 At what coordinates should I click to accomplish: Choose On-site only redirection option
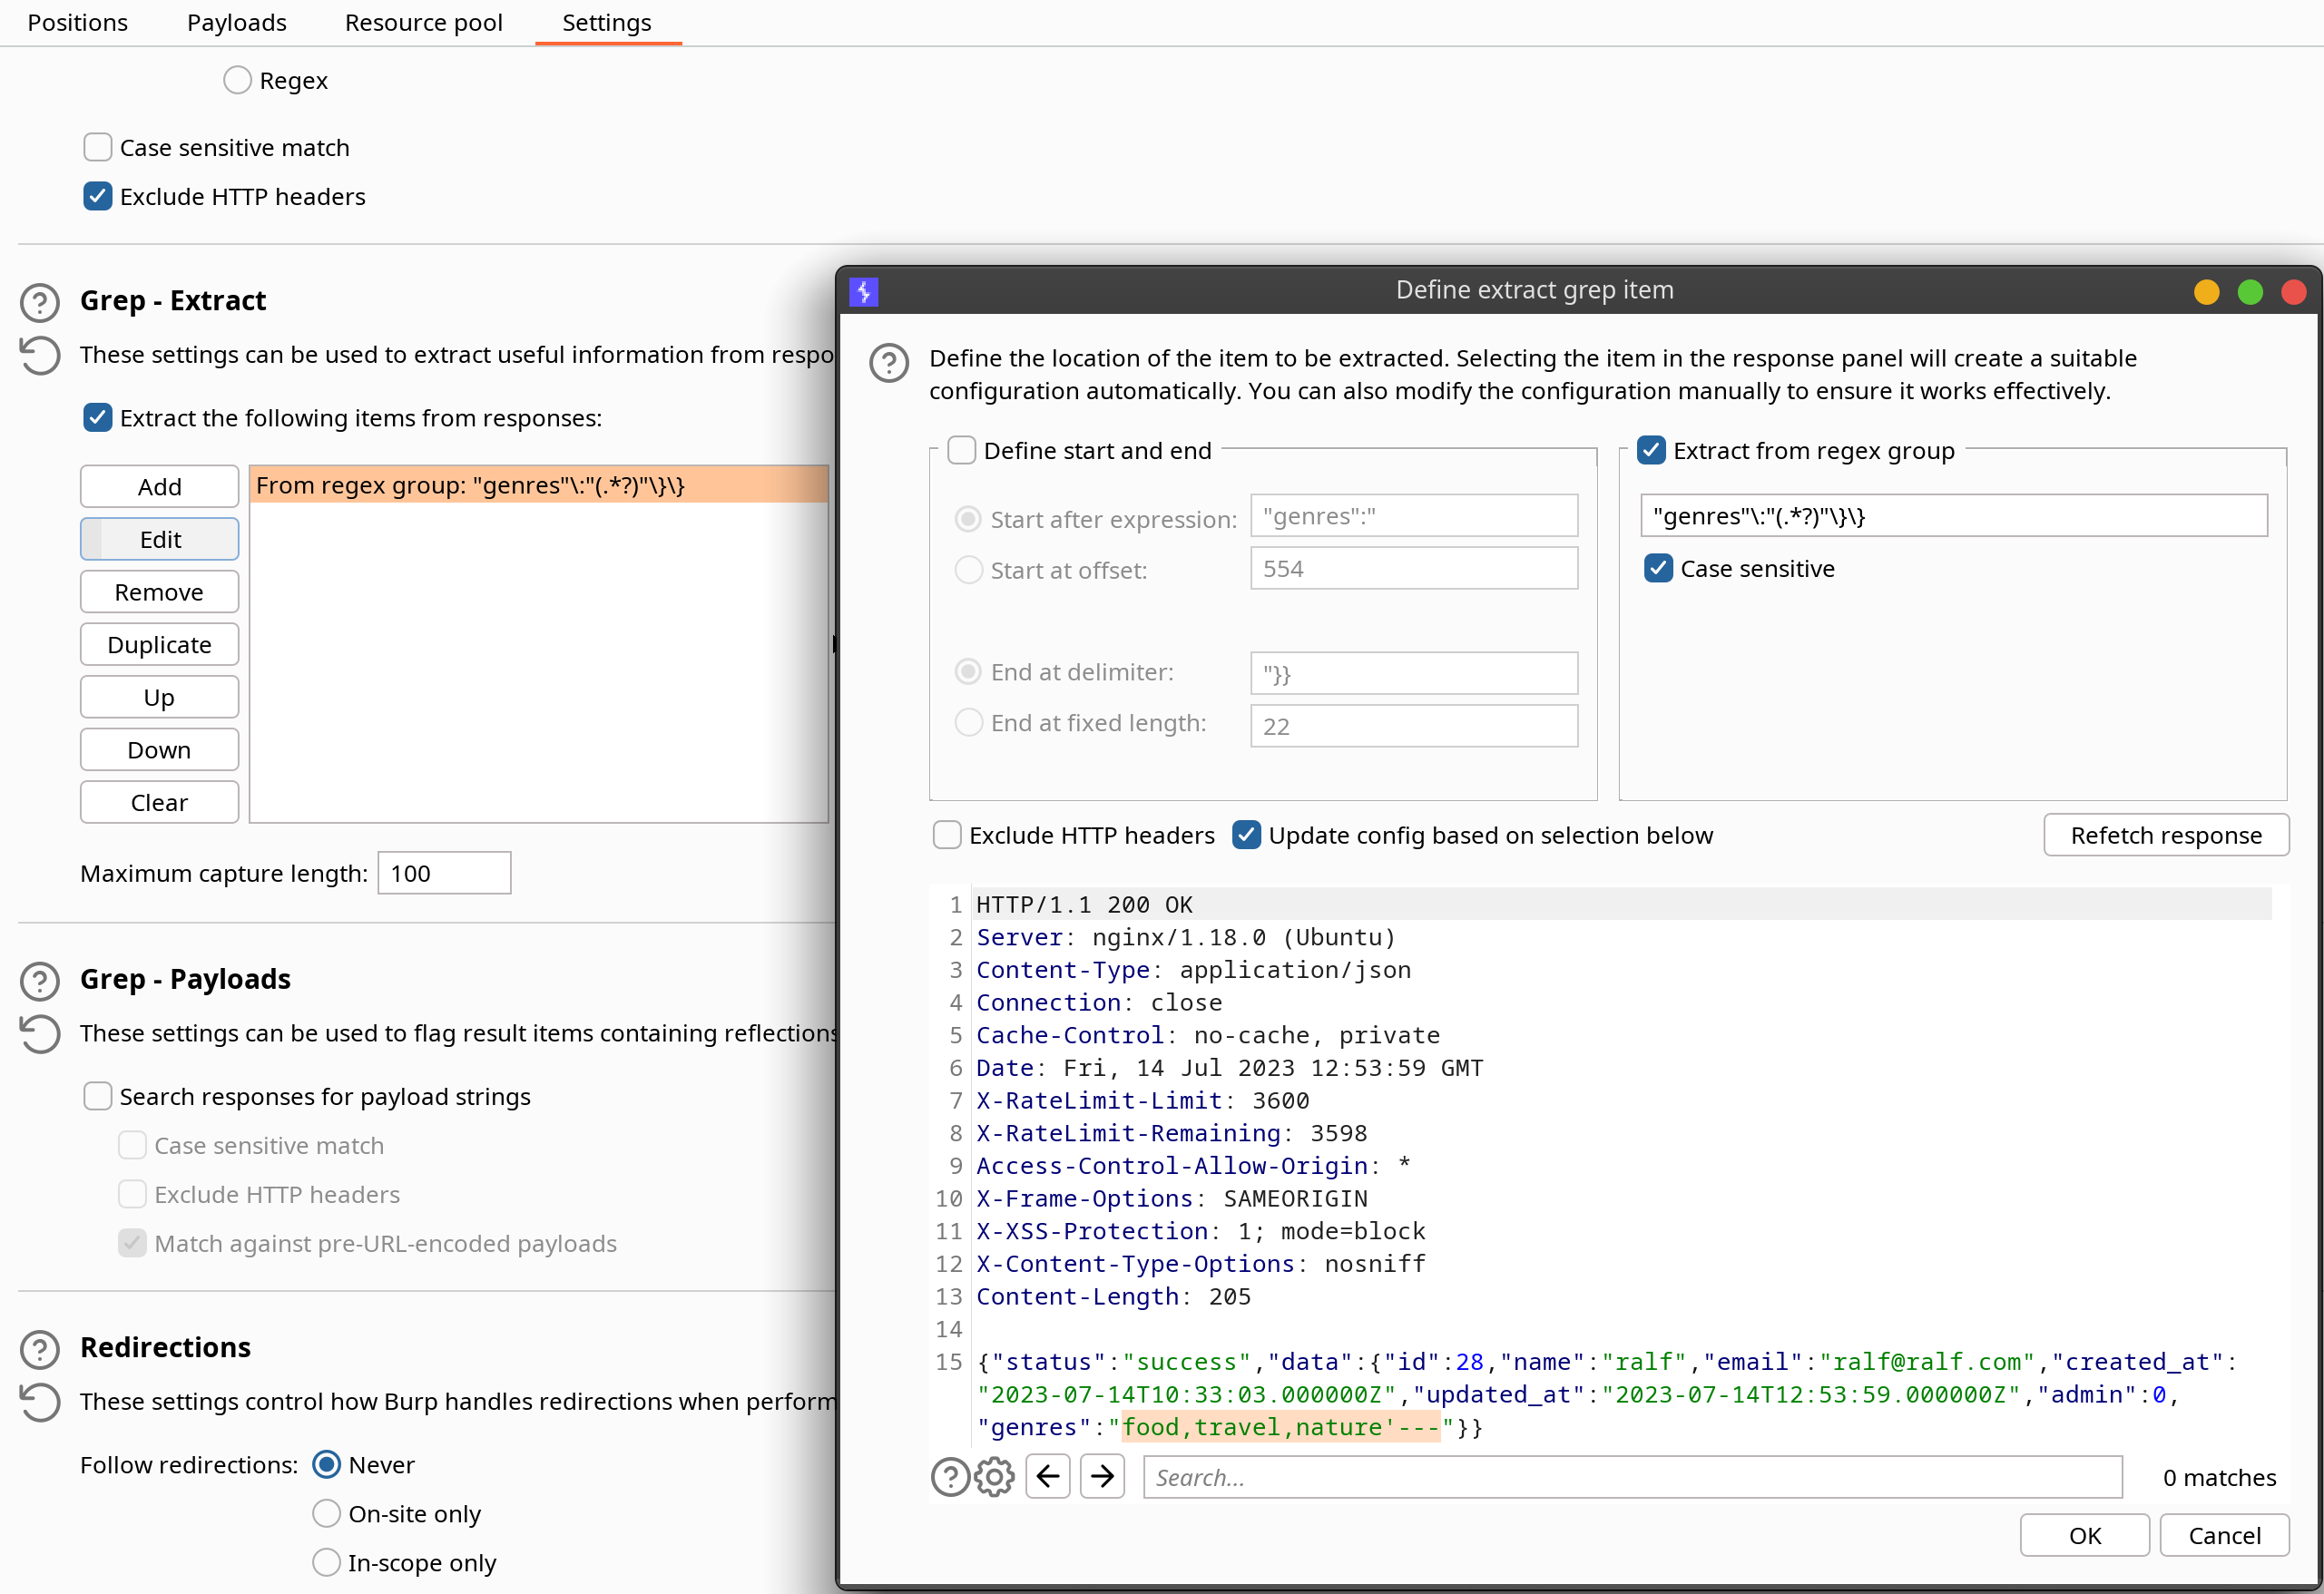[x=326, y=1514]
